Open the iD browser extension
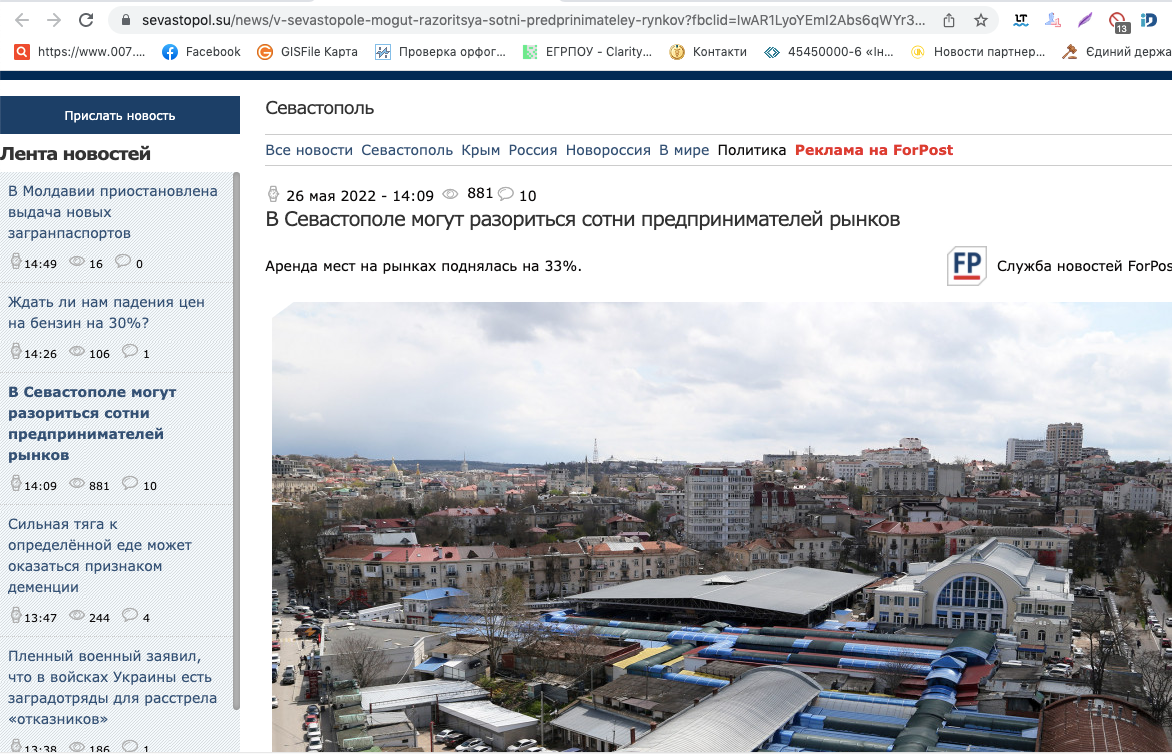1172x754 pixels. (x=1149, y=20)
